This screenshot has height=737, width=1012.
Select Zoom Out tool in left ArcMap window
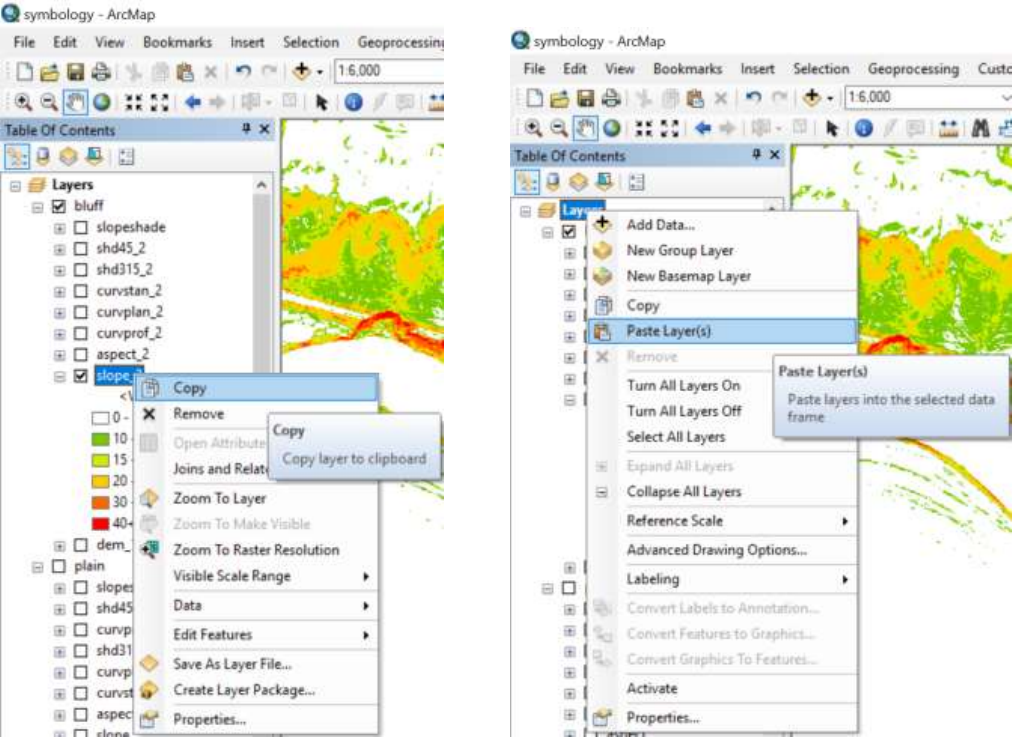click(x=49, y=102)
